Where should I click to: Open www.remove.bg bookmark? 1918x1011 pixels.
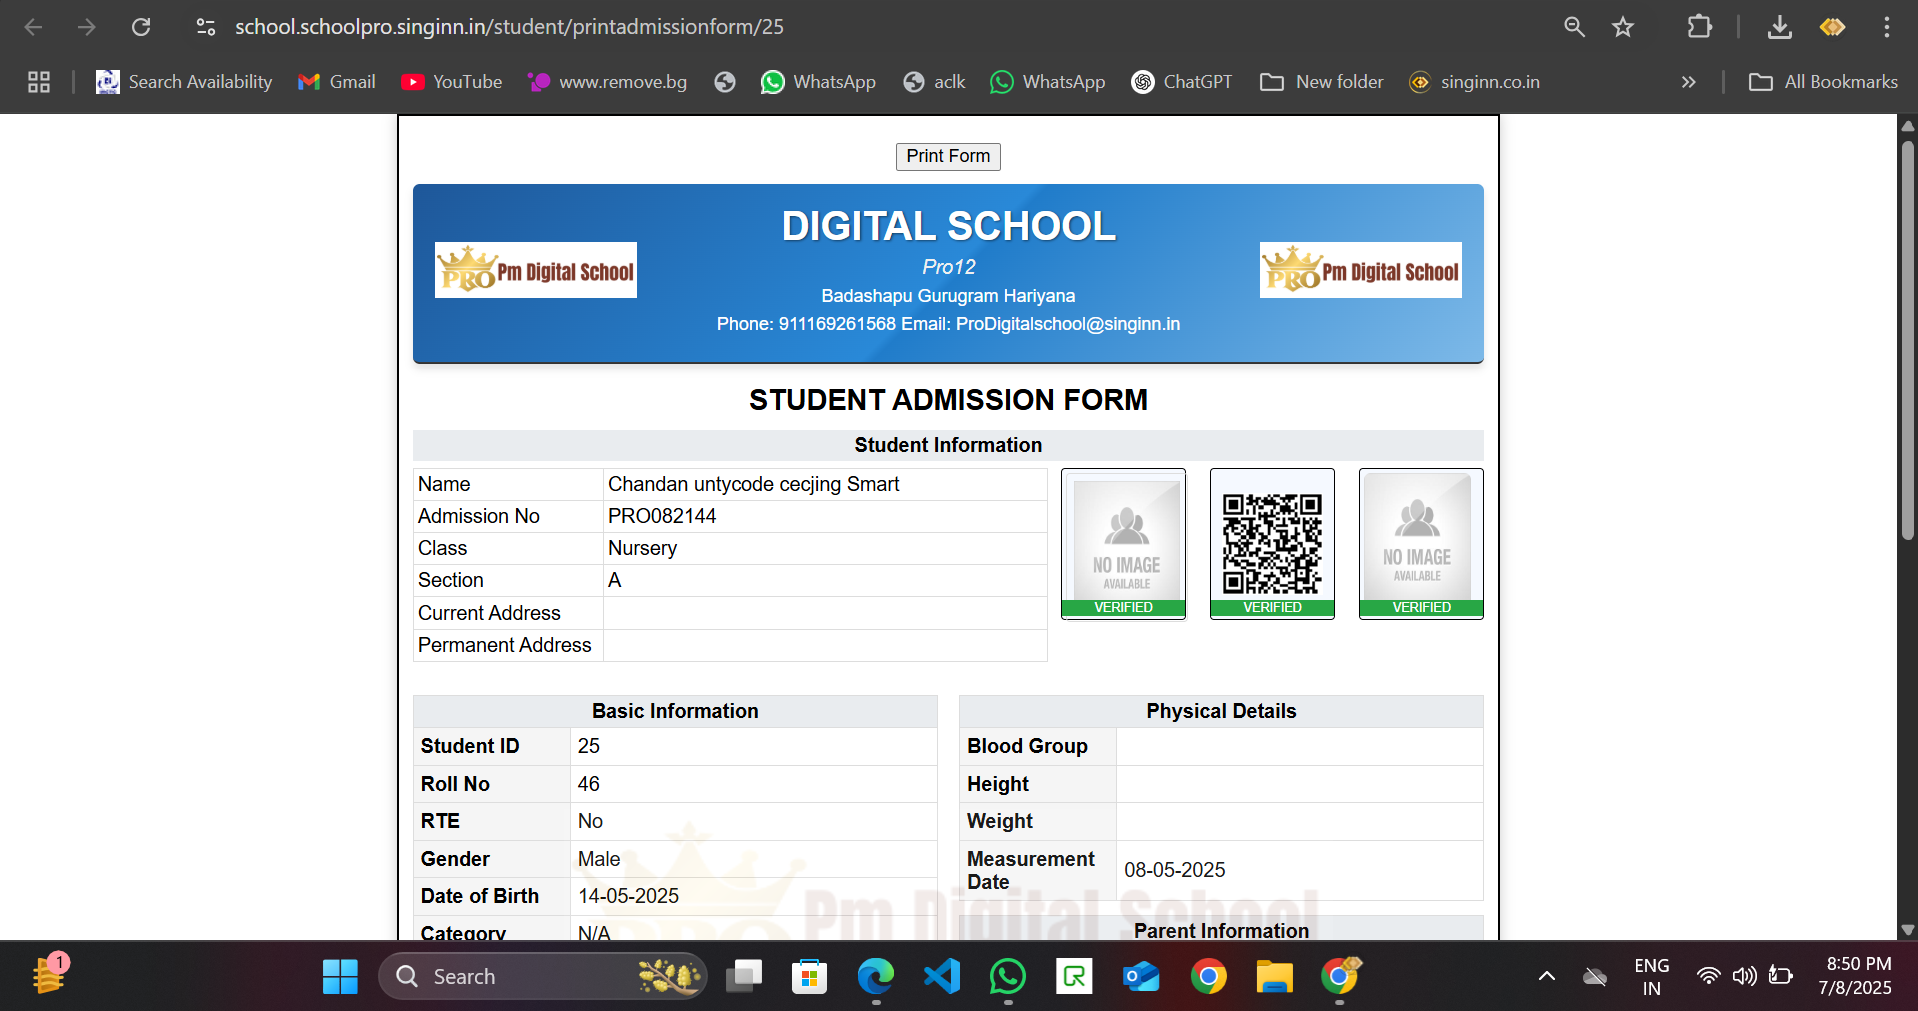click(x=607, y=82)
